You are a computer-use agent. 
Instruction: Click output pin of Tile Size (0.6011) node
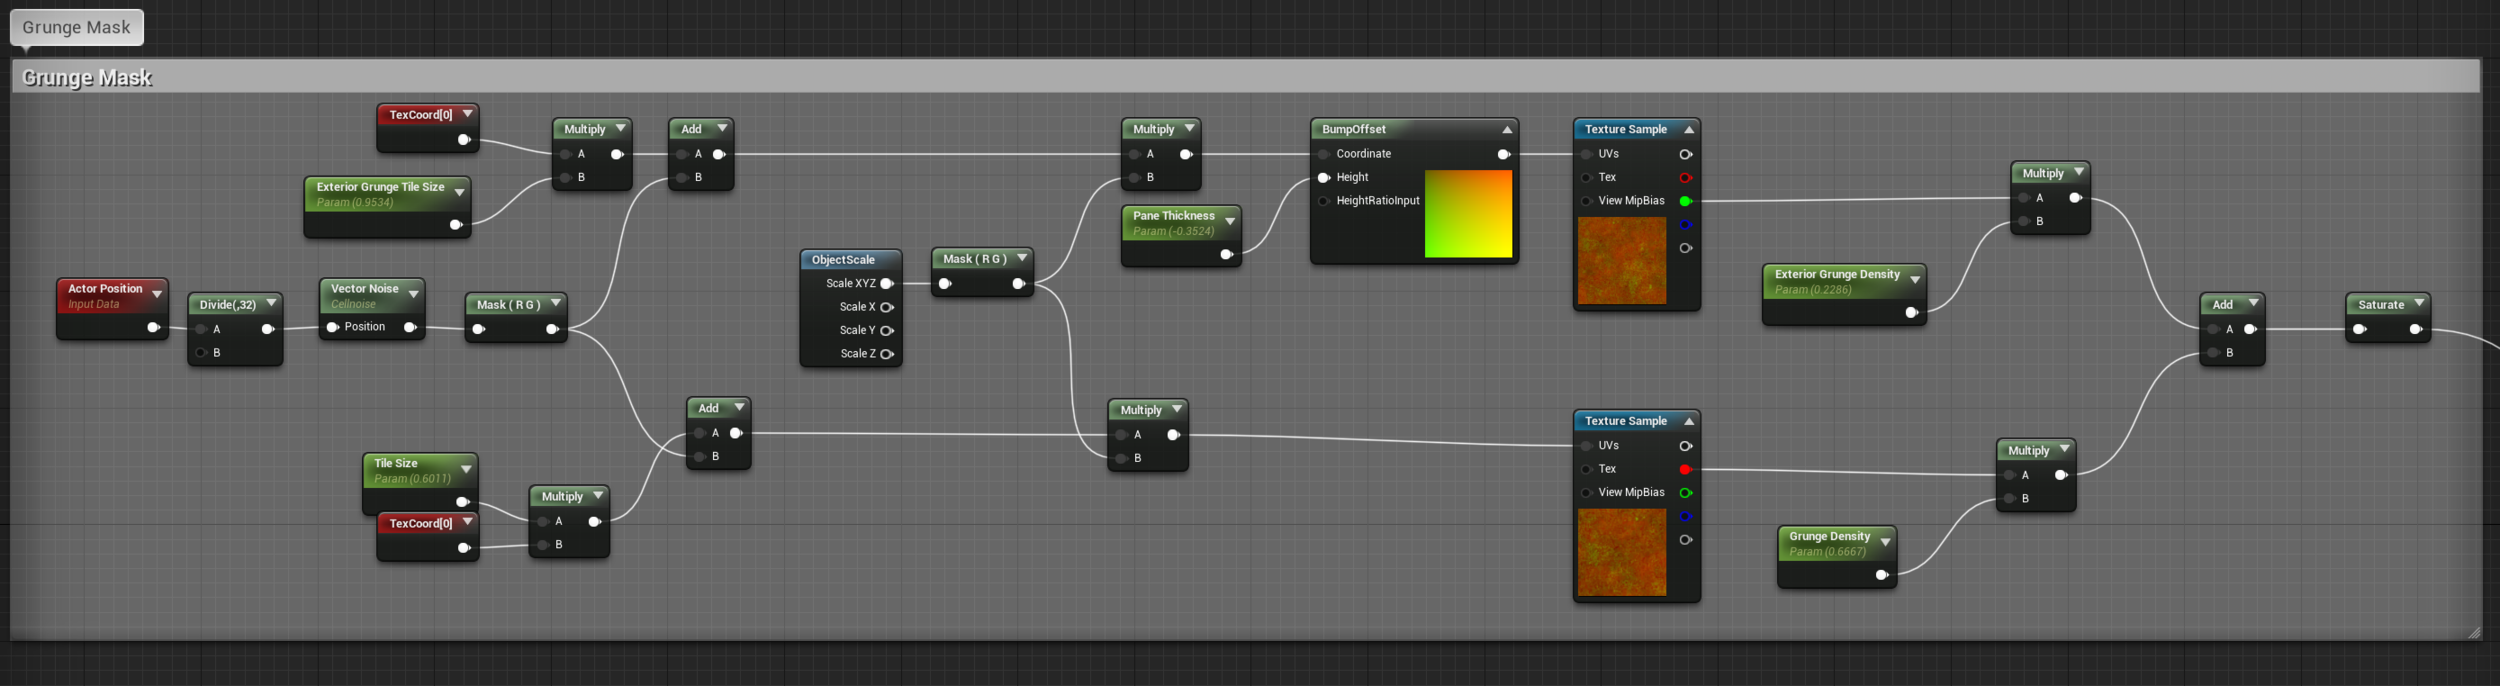pyautogui.click(x=462, y=502)
